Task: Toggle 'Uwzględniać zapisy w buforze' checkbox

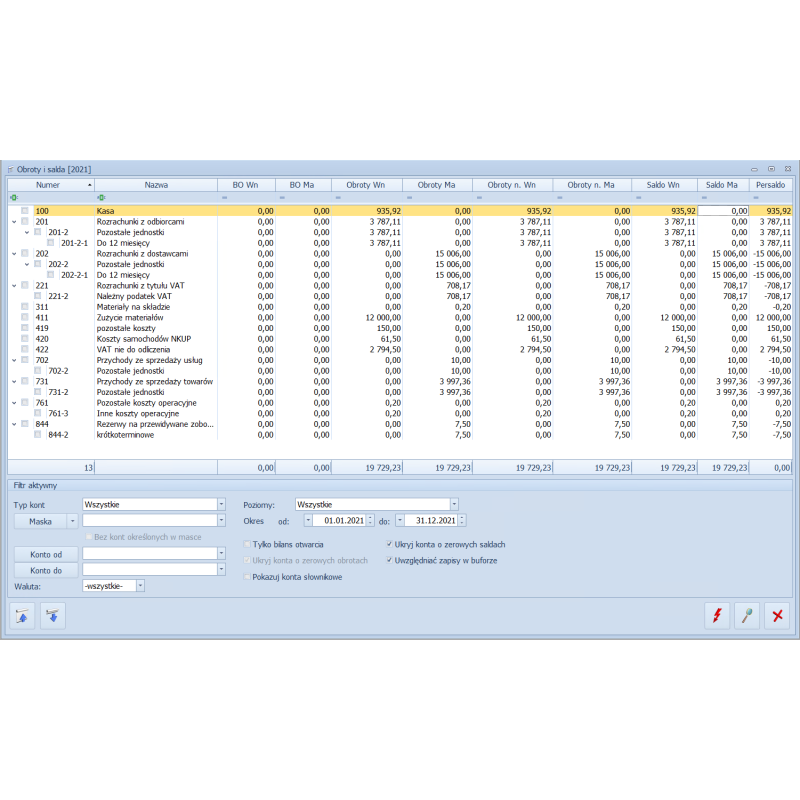Action: tap(390, 561)
